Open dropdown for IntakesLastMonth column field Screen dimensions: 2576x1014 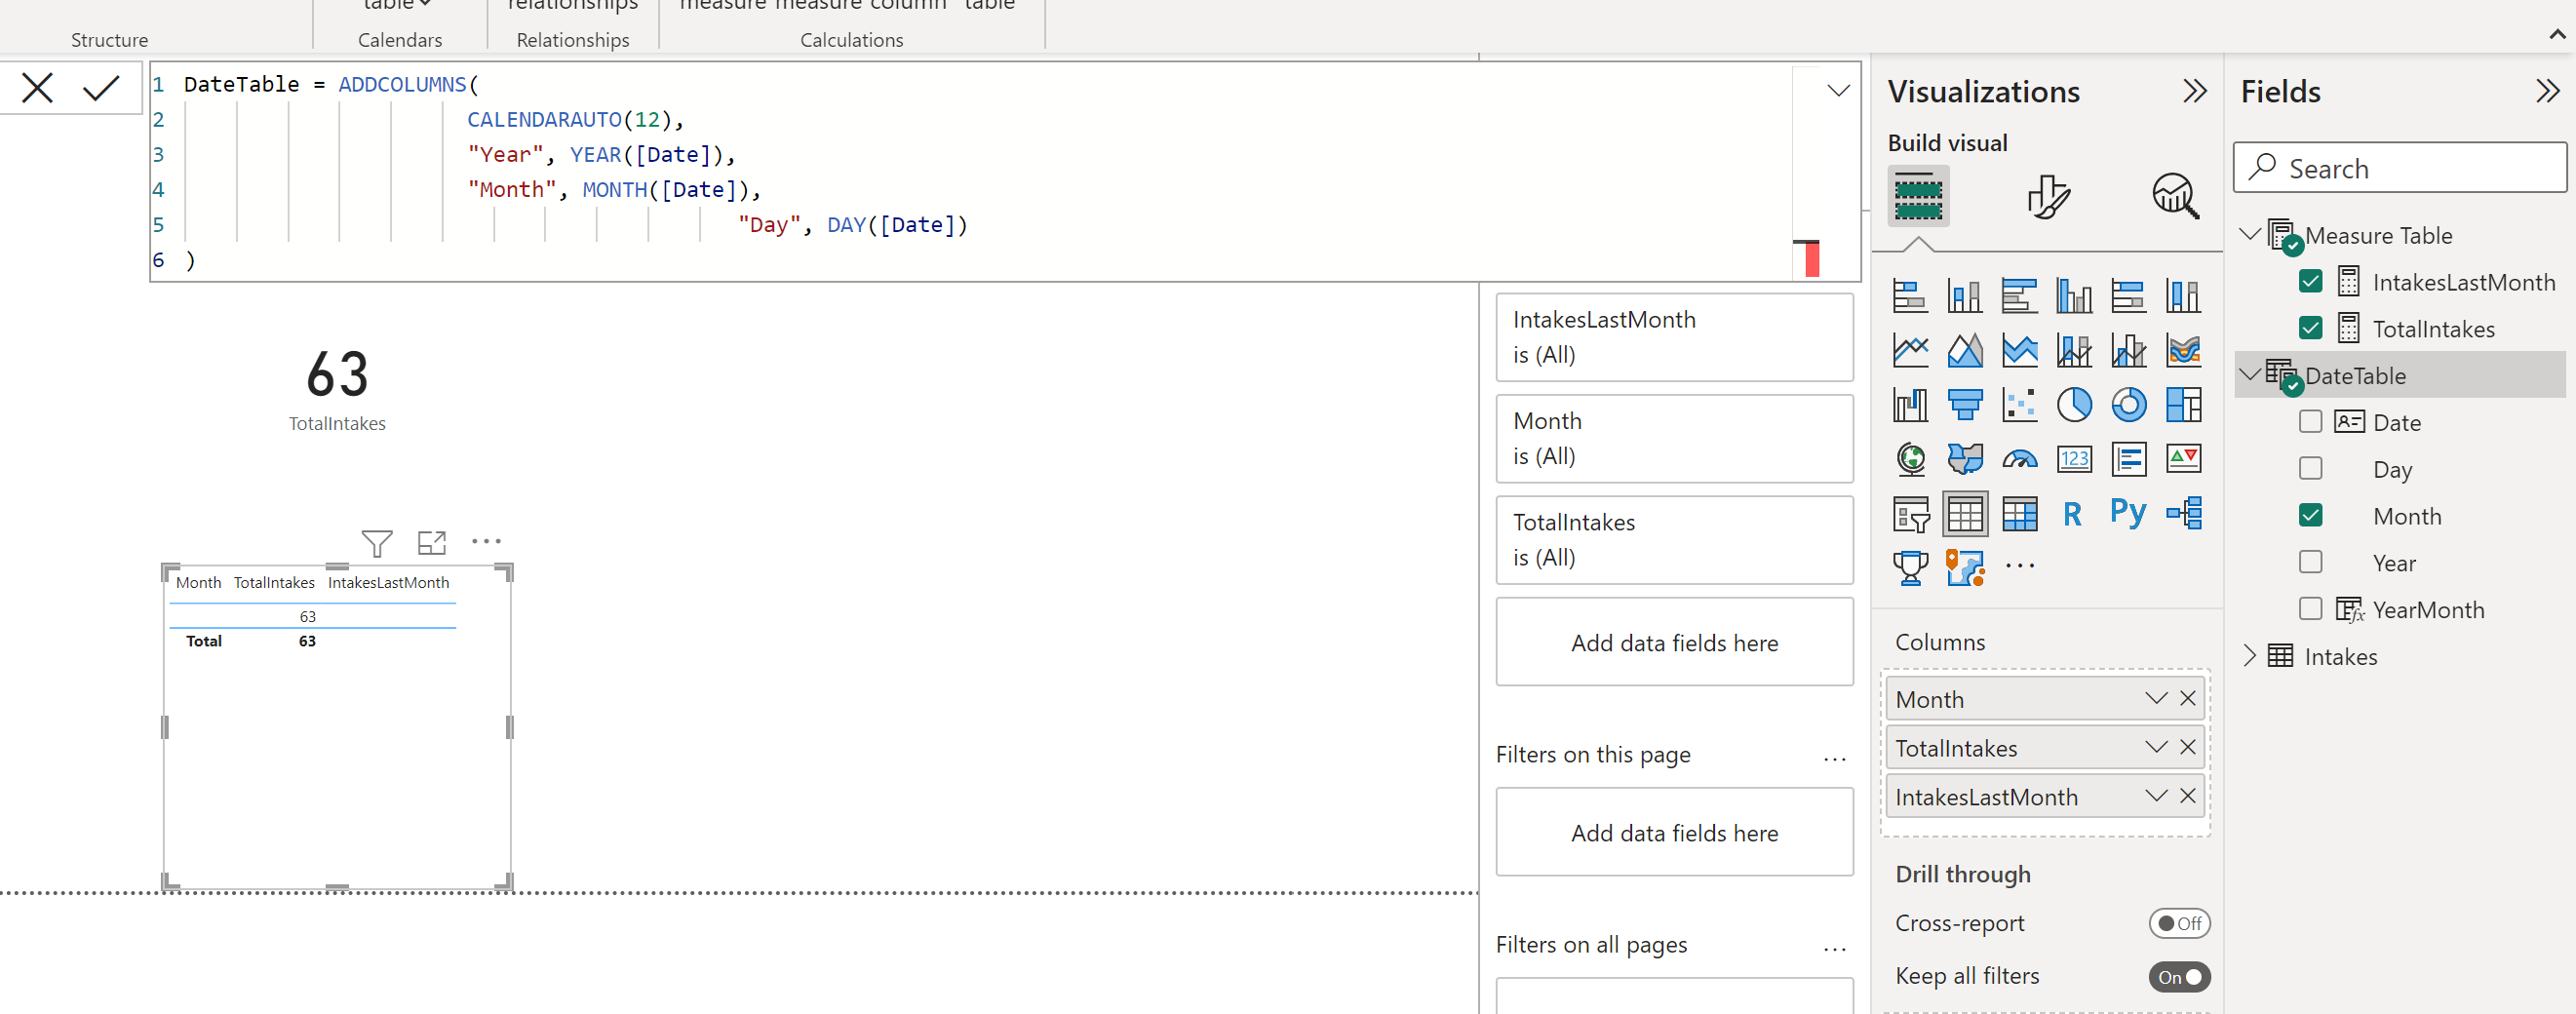(x=2155, y=796)
